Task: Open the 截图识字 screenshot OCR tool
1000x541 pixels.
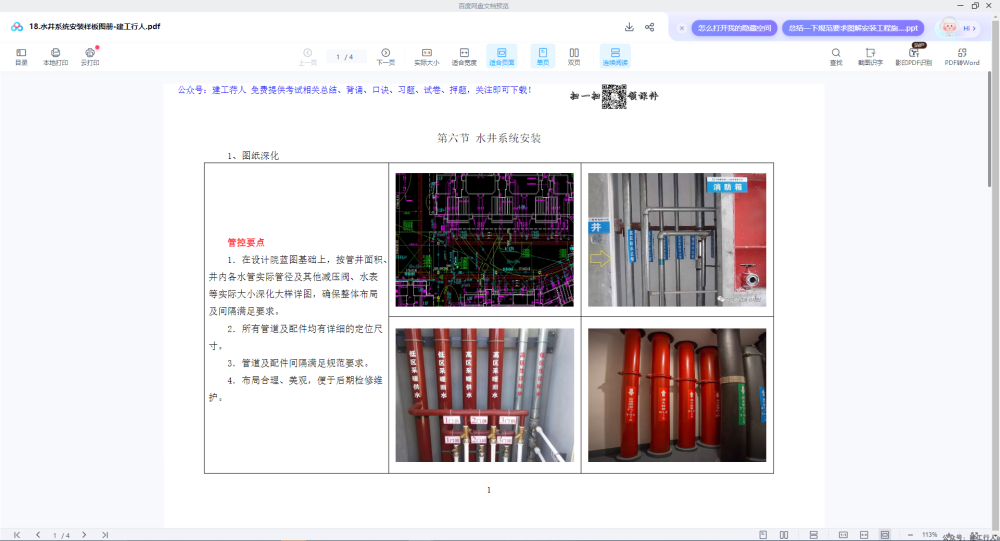Action: tap(870, 56)
